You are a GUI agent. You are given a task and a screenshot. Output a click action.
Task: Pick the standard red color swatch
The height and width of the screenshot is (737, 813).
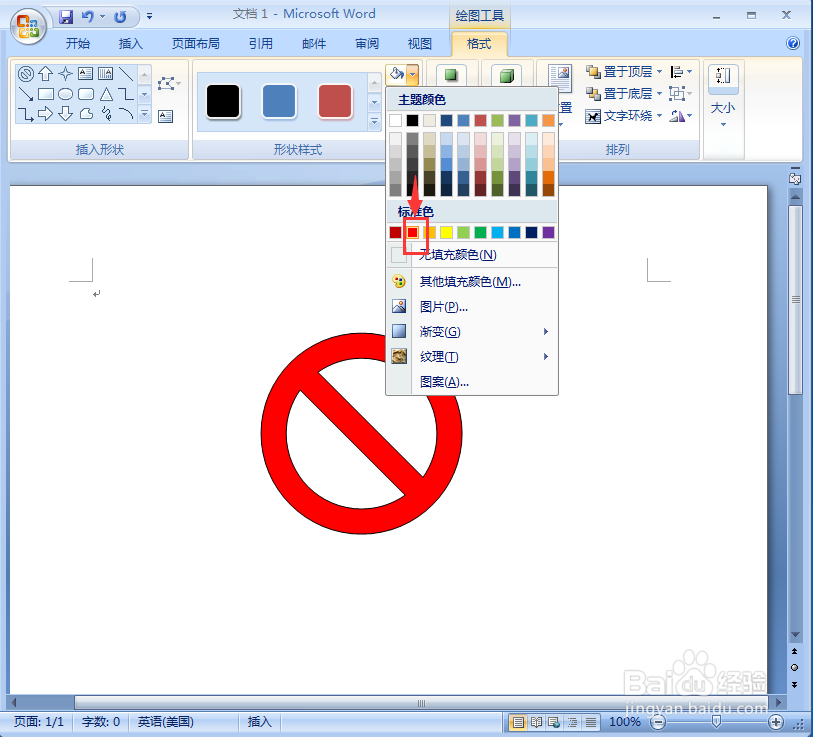tap(412, 232)
